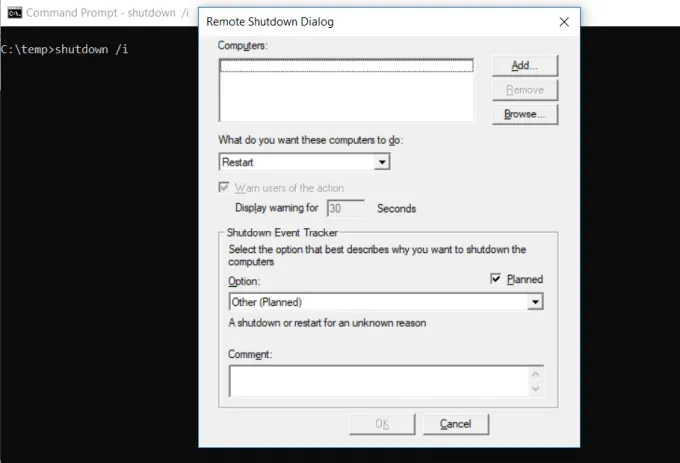Open Browse... to find computers

coord(524,114)
